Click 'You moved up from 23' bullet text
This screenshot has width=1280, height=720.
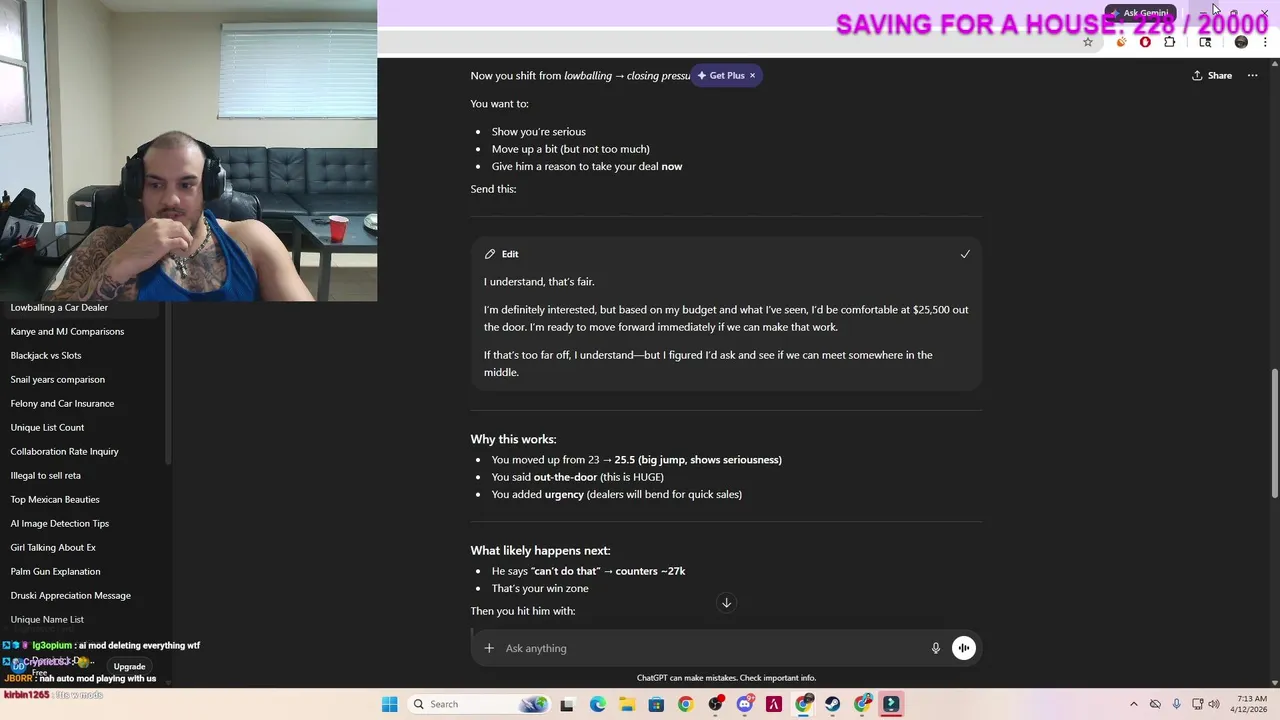point(636,460)
